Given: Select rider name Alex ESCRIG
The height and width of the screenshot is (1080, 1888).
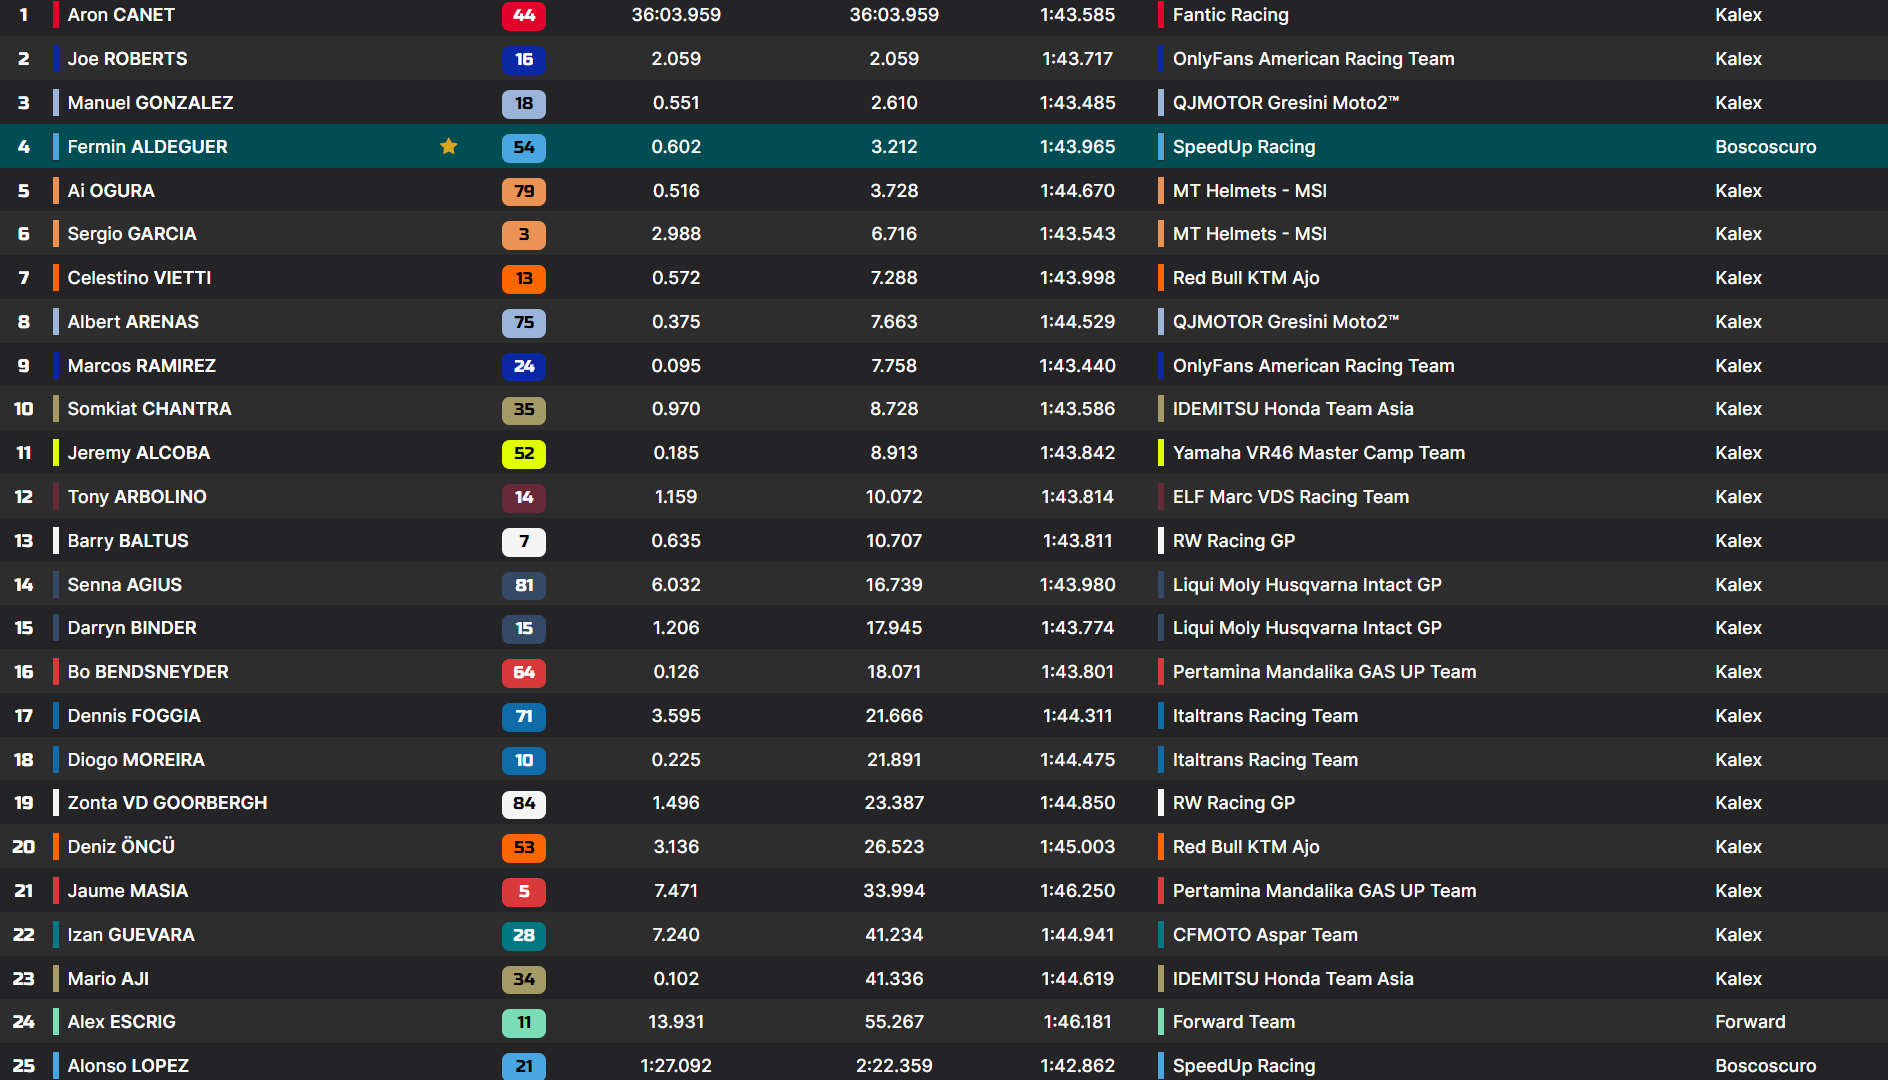Looking at the screenshot, I should point(121,1022).
